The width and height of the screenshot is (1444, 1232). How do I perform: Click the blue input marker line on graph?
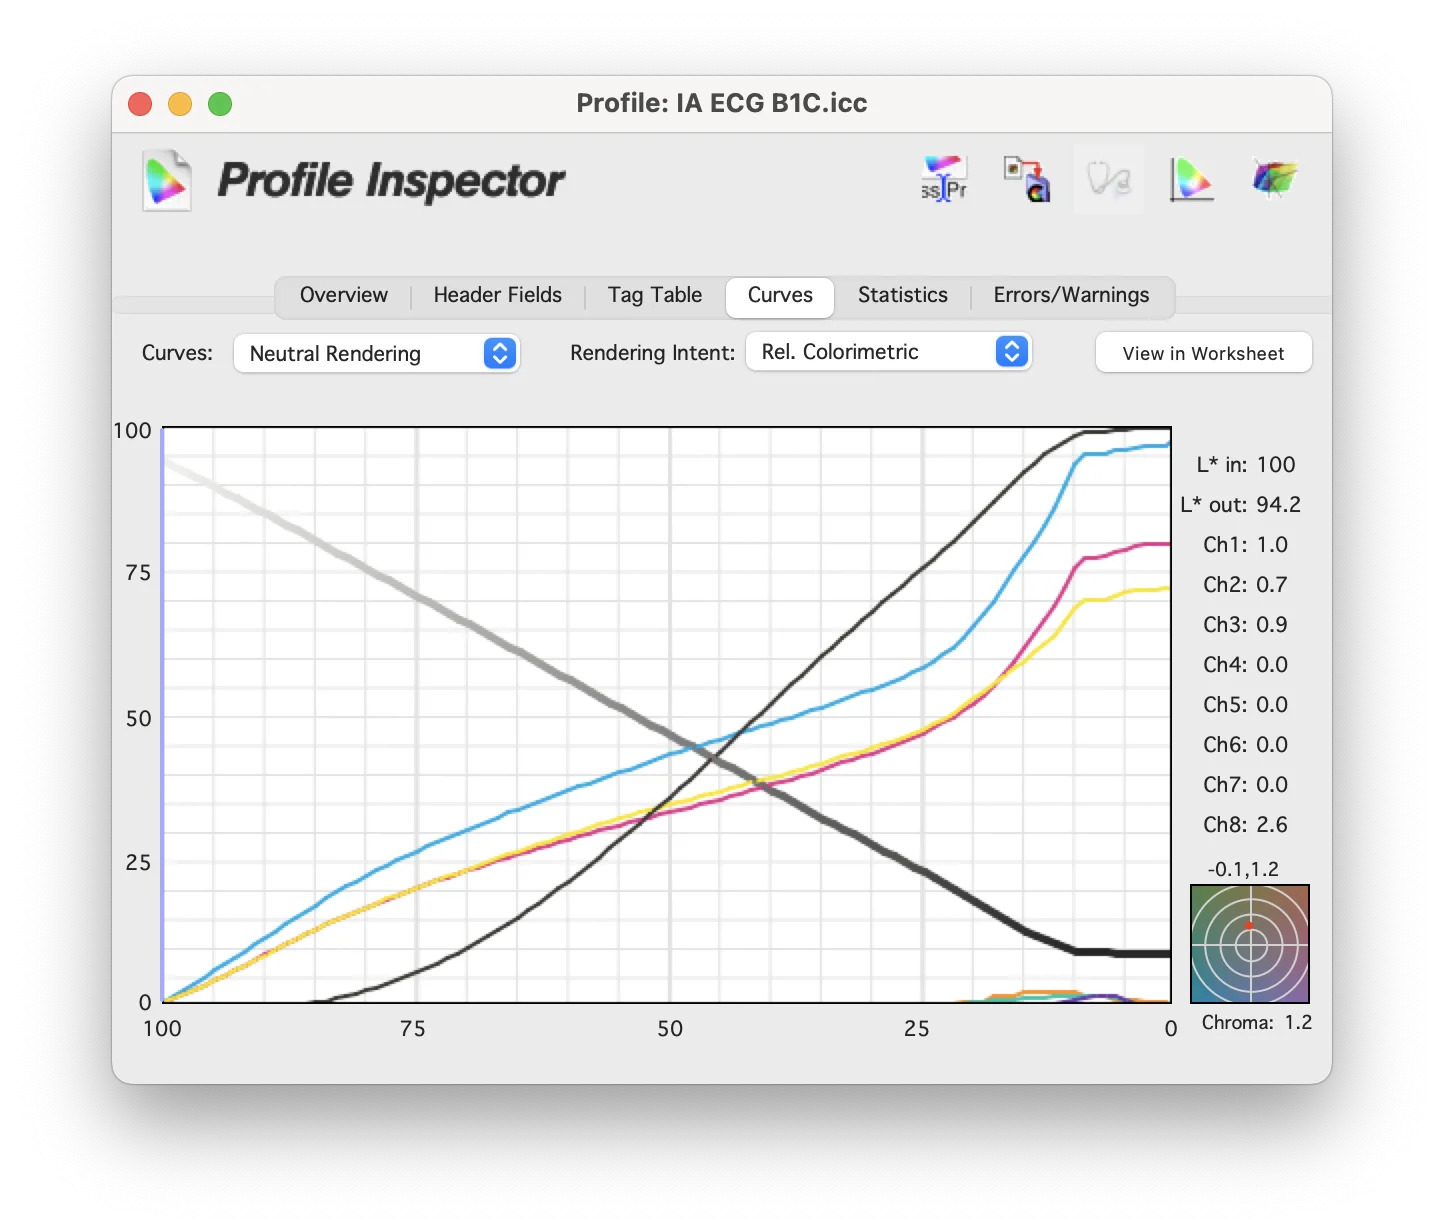tap(163, 715)
